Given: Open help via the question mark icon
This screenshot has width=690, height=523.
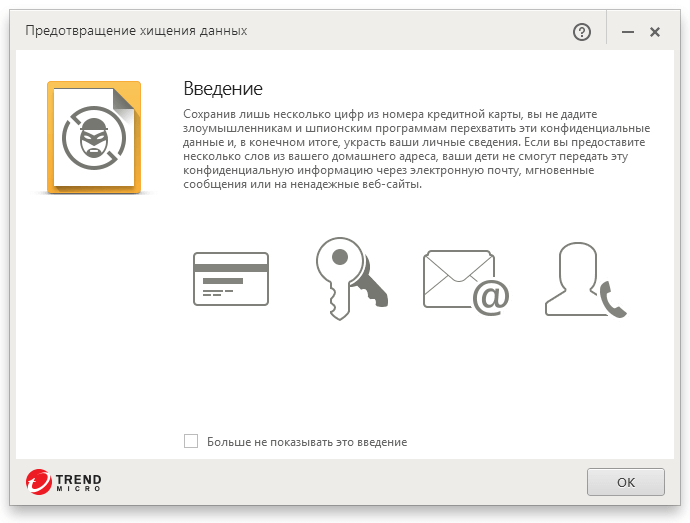Looking at the screenshot, I should pos(582,32).
